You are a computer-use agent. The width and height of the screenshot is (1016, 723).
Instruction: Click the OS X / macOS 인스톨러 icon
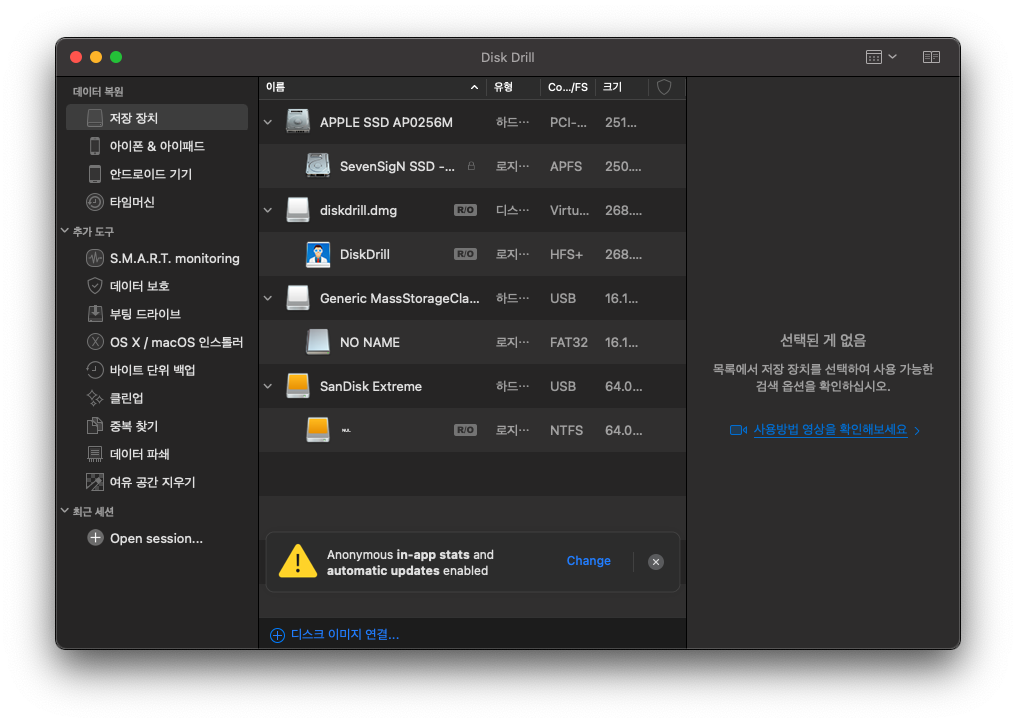point(95,341)
